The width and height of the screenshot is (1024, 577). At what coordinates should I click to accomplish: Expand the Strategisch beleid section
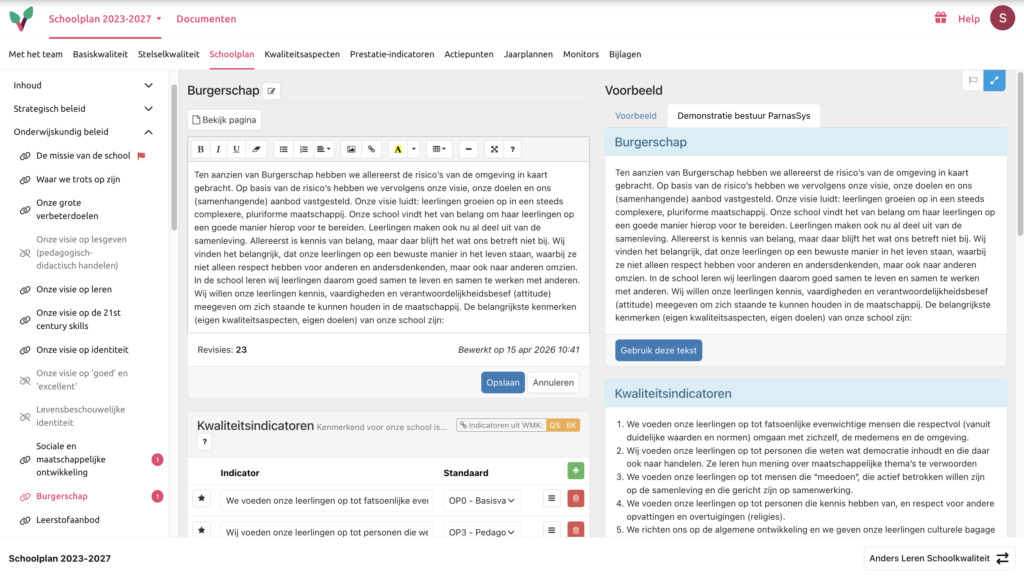coord(84,109)
